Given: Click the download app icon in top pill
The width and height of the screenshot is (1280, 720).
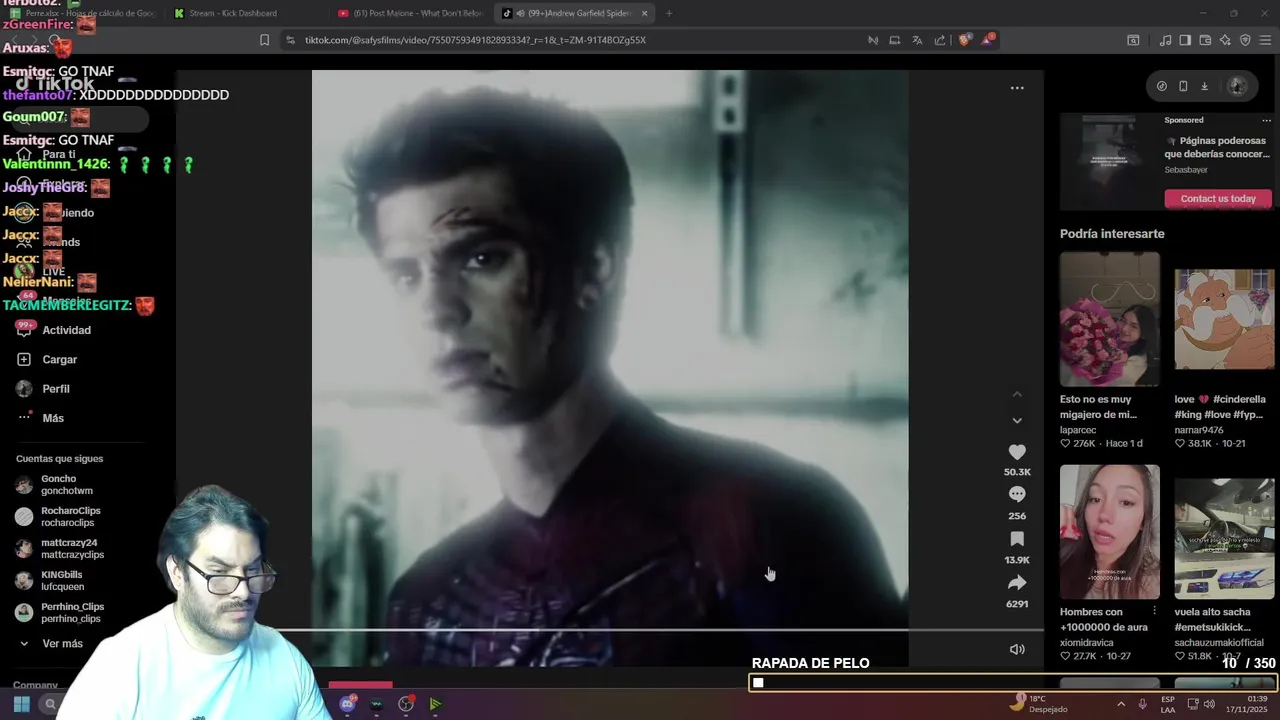Looking at the screenshot, I should [1204, 86].
